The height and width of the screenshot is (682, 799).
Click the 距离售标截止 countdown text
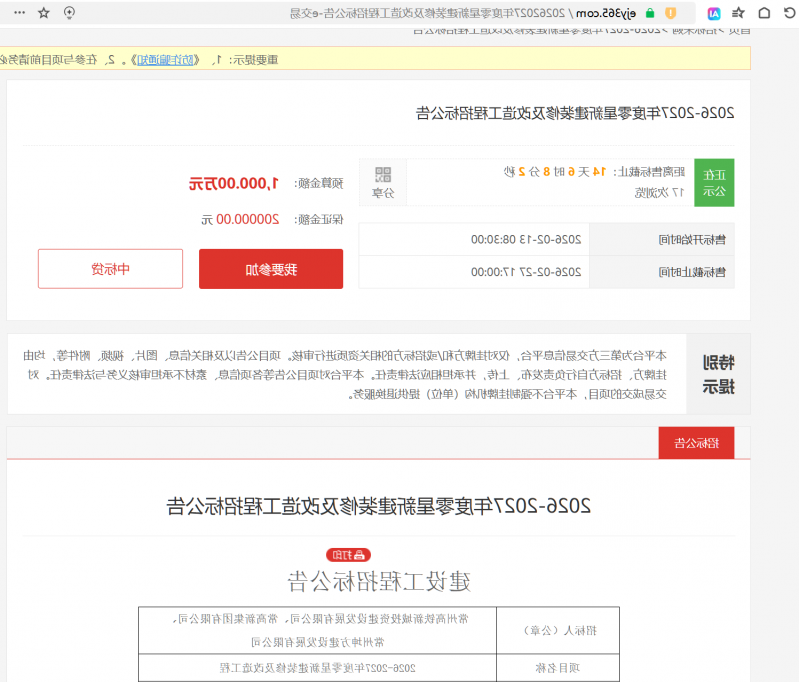[x=594, y=172]
